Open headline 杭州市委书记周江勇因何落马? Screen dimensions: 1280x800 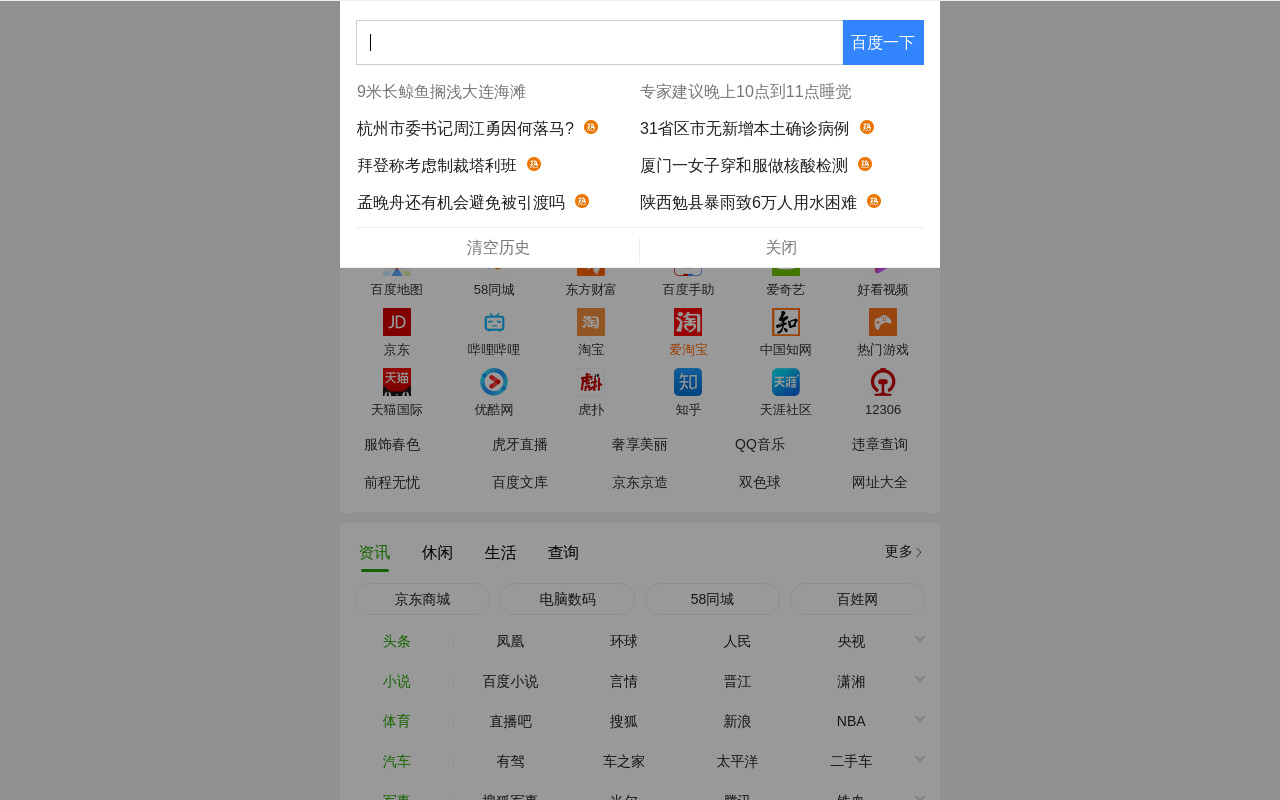pyautogui.click(x=466, y=129)
